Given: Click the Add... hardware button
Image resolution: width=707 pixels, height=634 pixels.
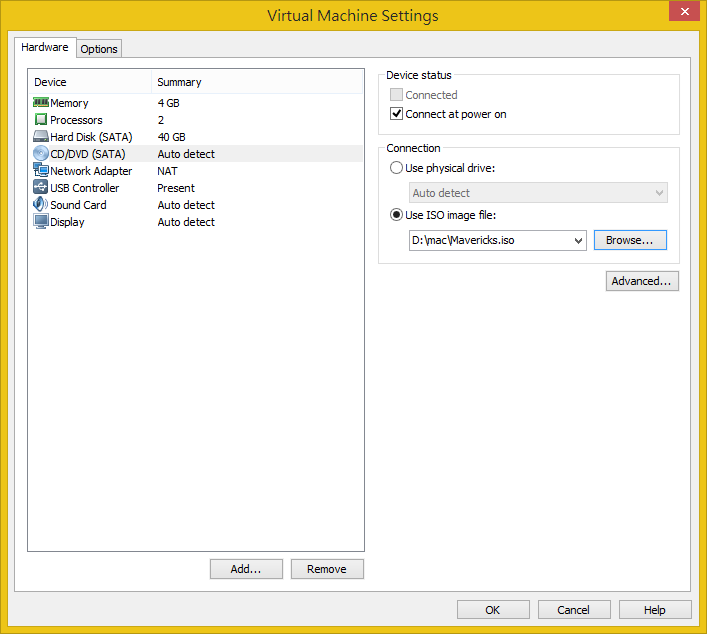Looking at the screenshot, I should 246,569.
